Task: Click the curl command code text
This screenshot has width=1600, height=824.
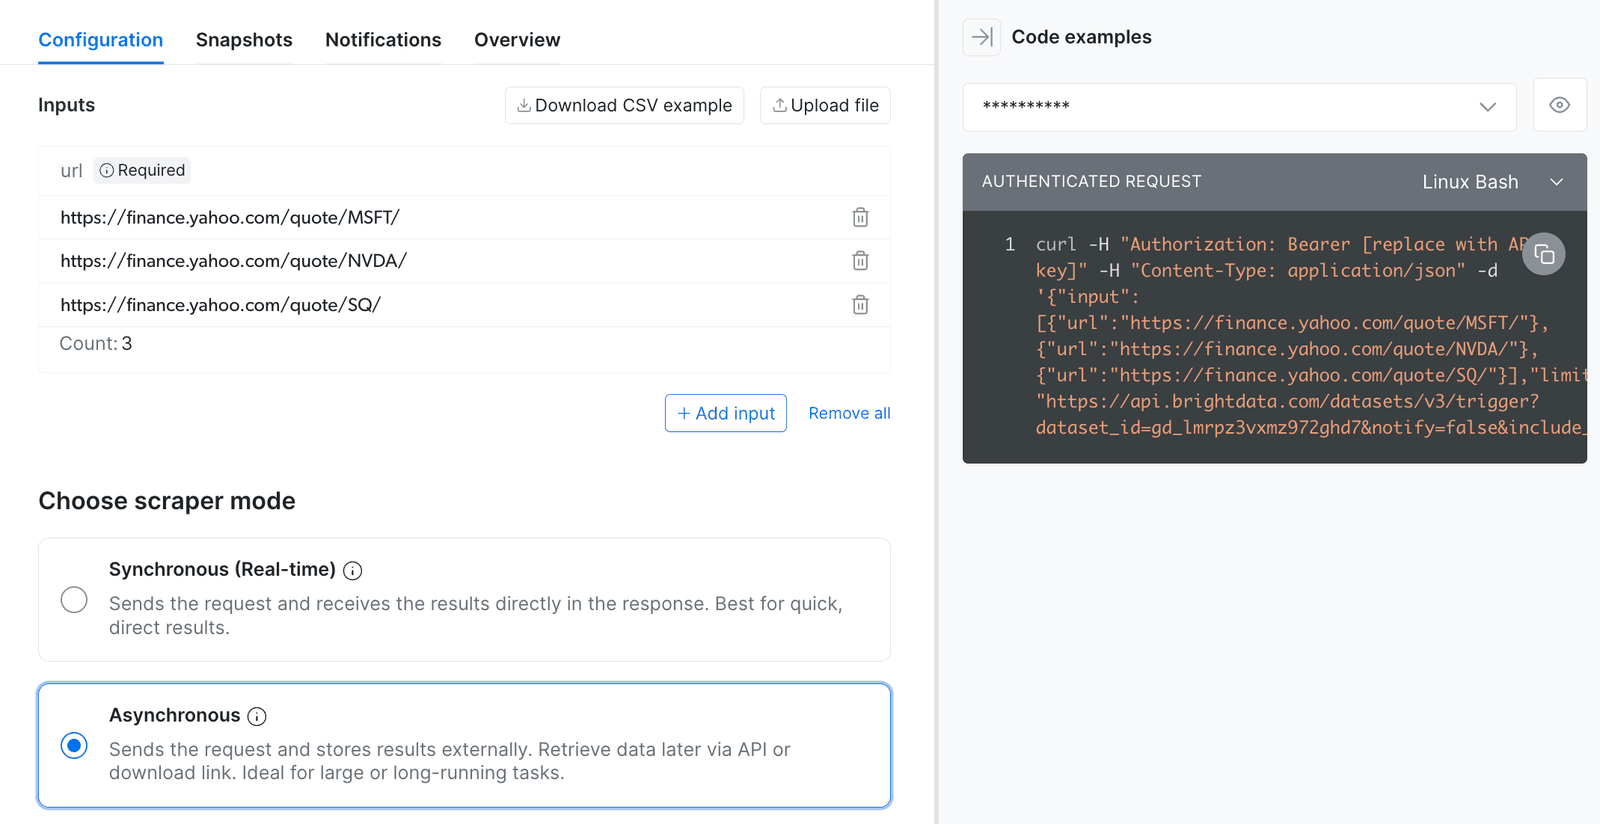Action: tap(1310, 336)
